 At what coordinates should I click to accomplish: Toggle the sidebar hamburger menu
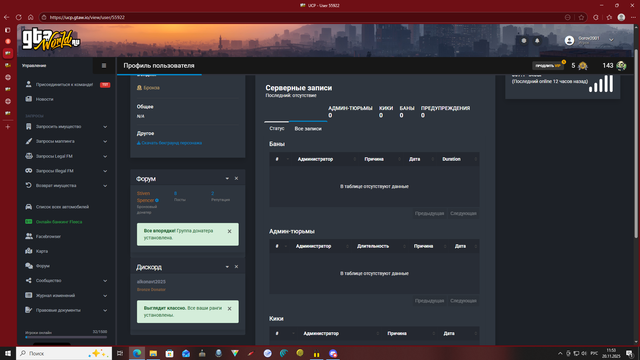tap(104, 66)
